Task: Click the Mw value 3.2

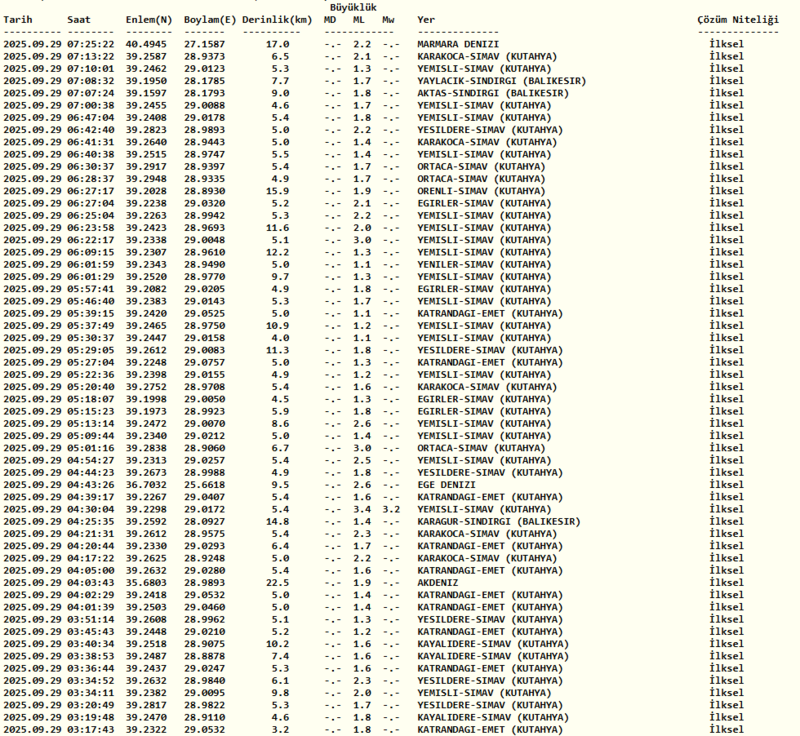Action: [x=391, y=510]
